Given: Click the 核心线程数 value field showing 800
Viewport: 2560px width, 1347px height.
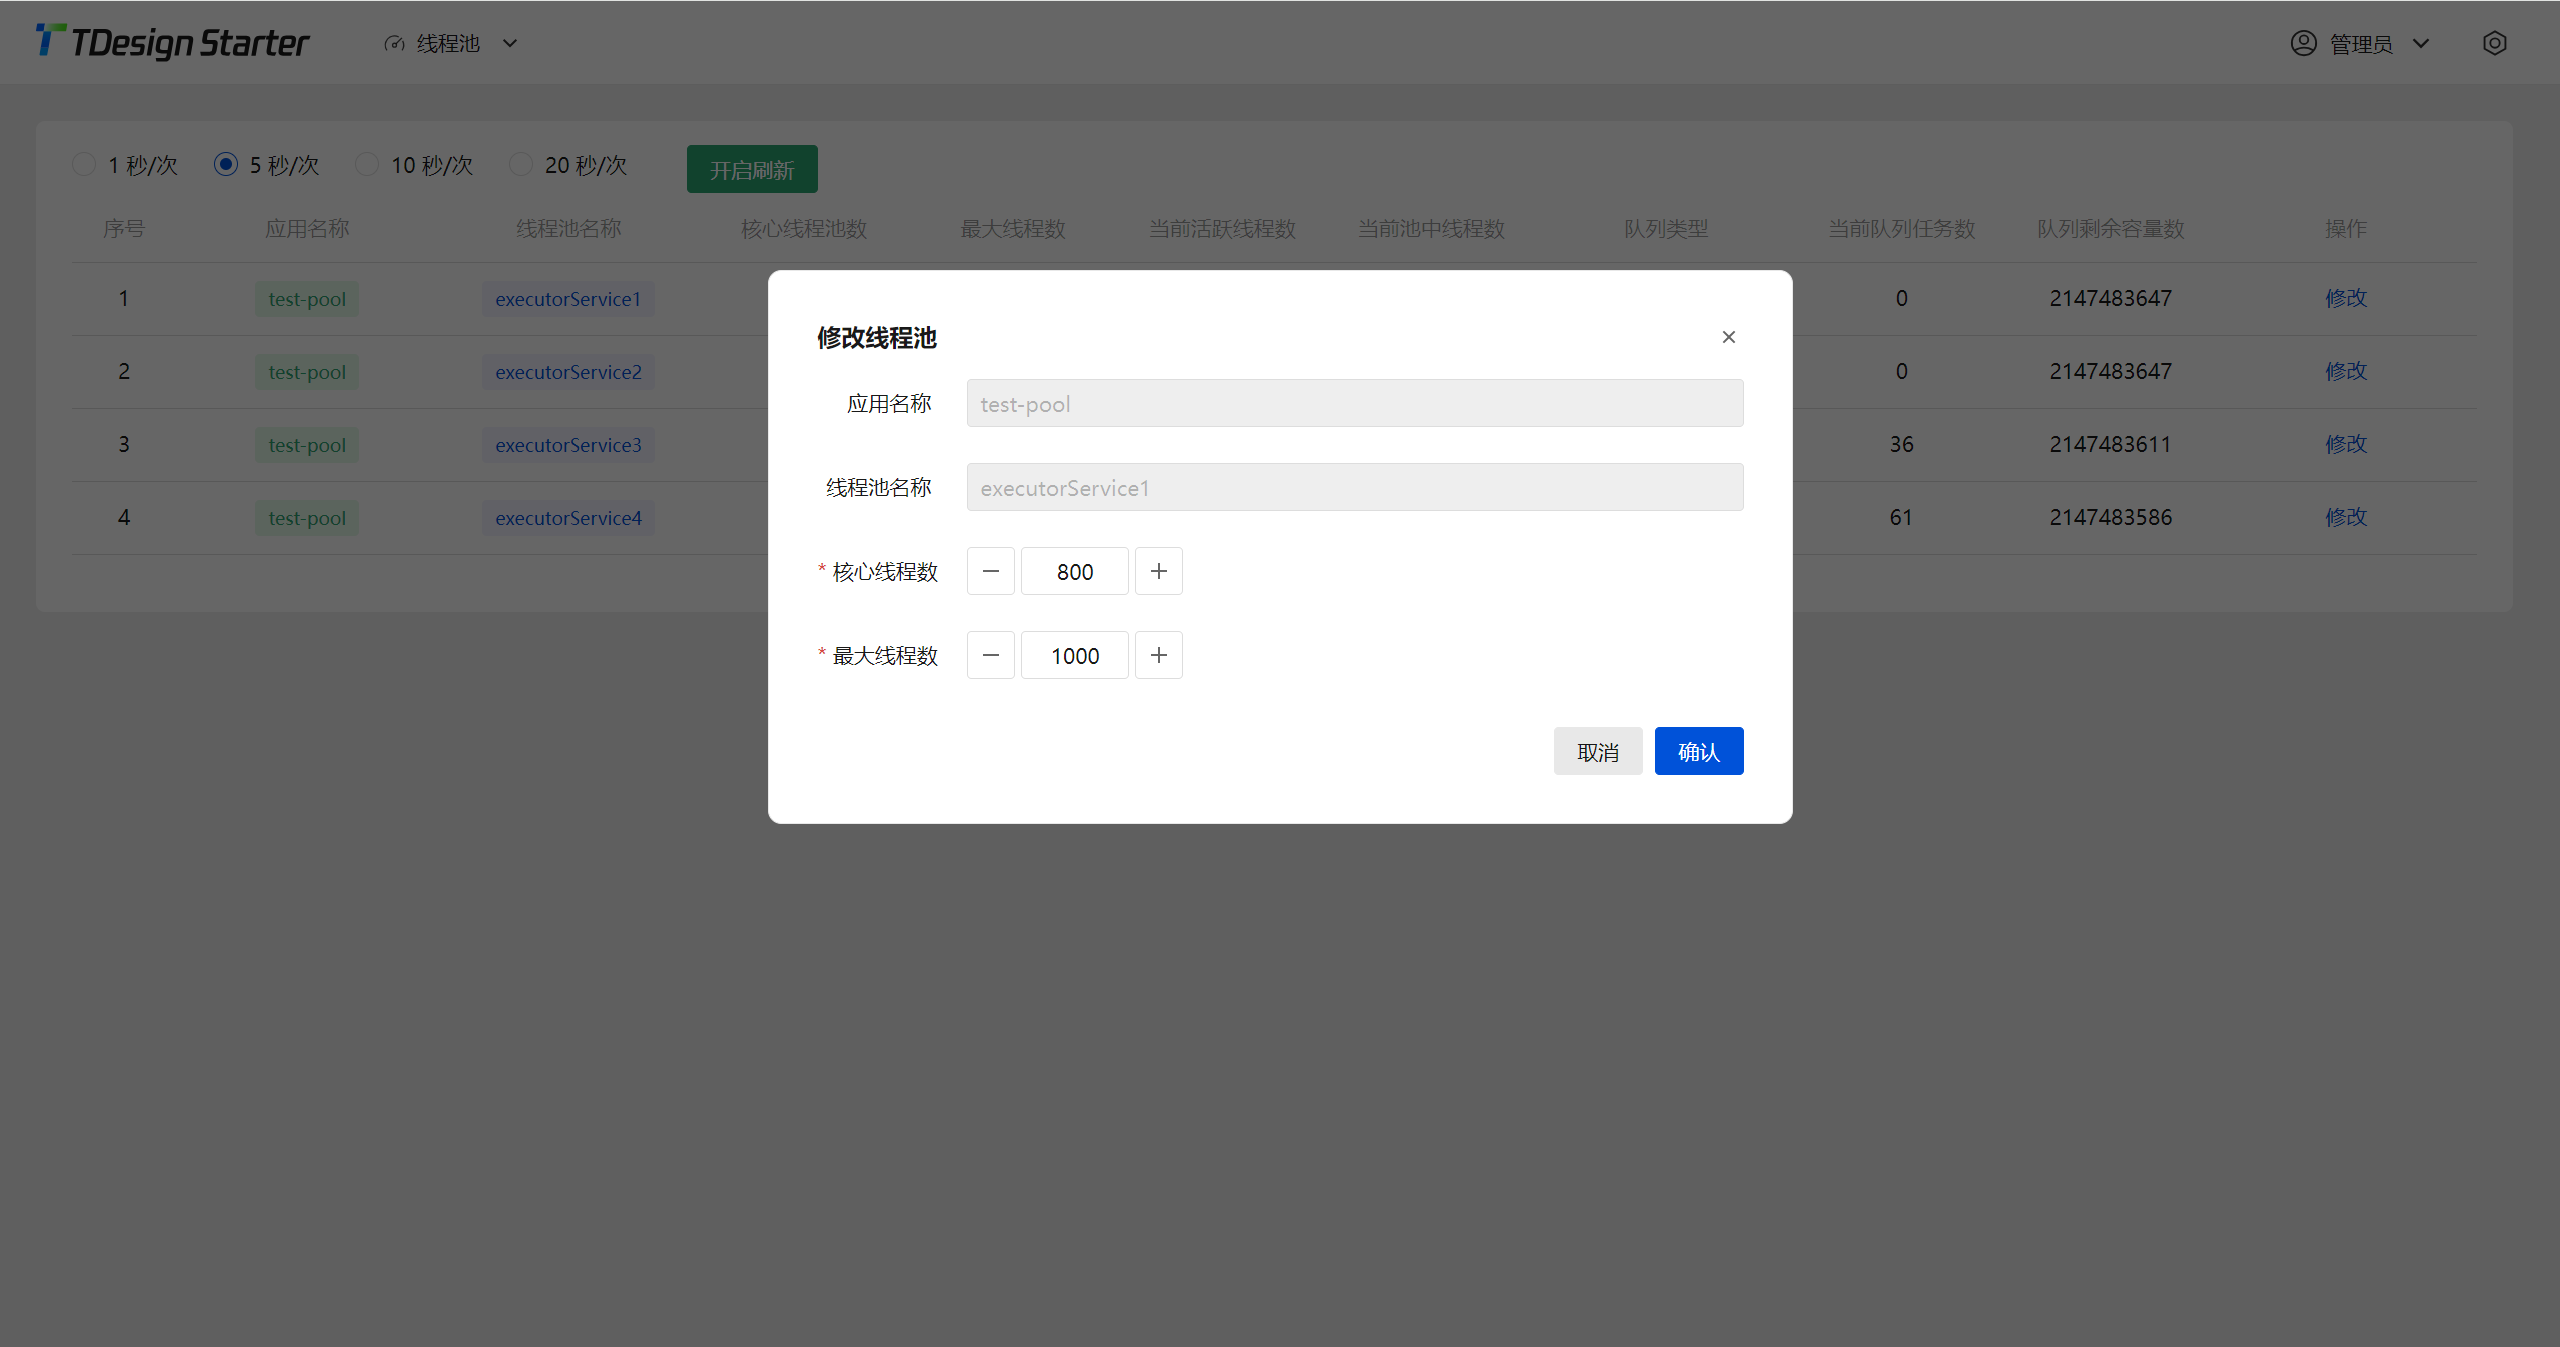Looking at the screenshot, I should click(1074, 571).
